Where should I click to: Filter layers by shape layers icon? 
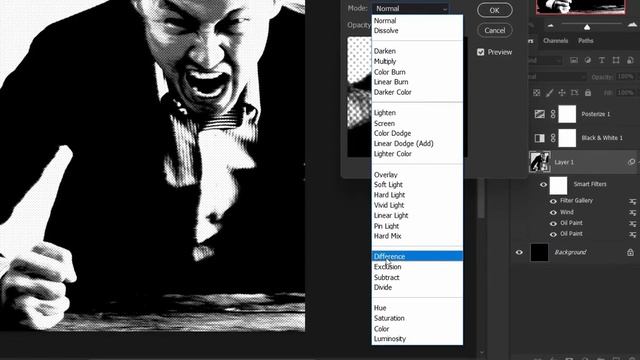click(616, 60)
